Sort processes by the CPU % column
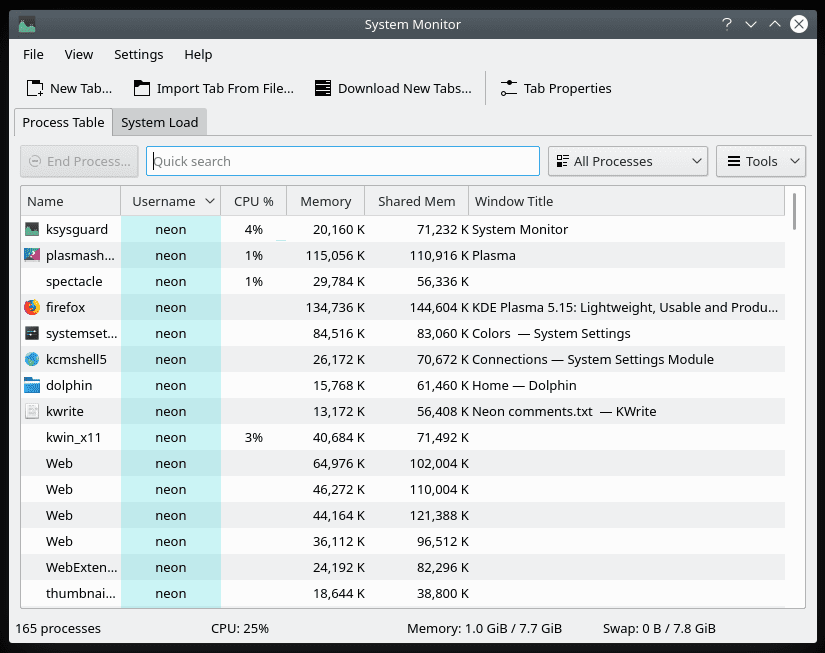The image size is (825, 653). point(253,201)
